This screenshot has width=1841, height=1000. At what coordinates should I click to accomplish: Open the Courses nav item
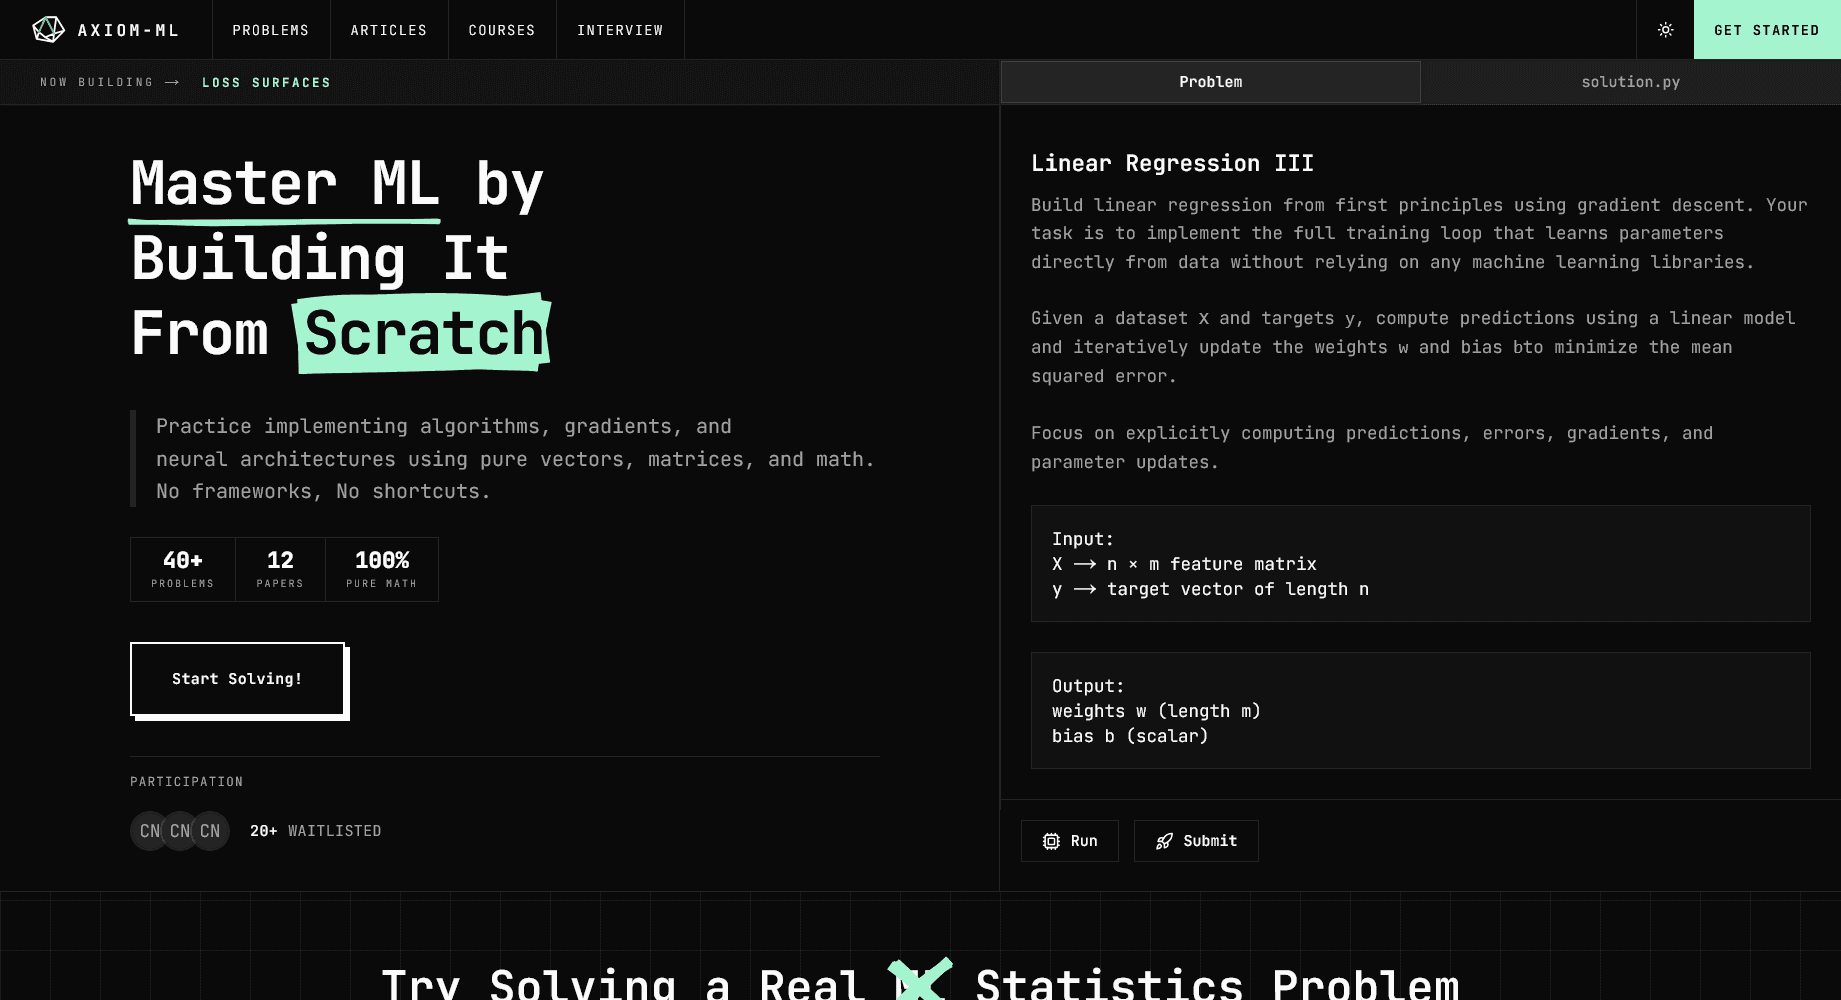(502, 30)
